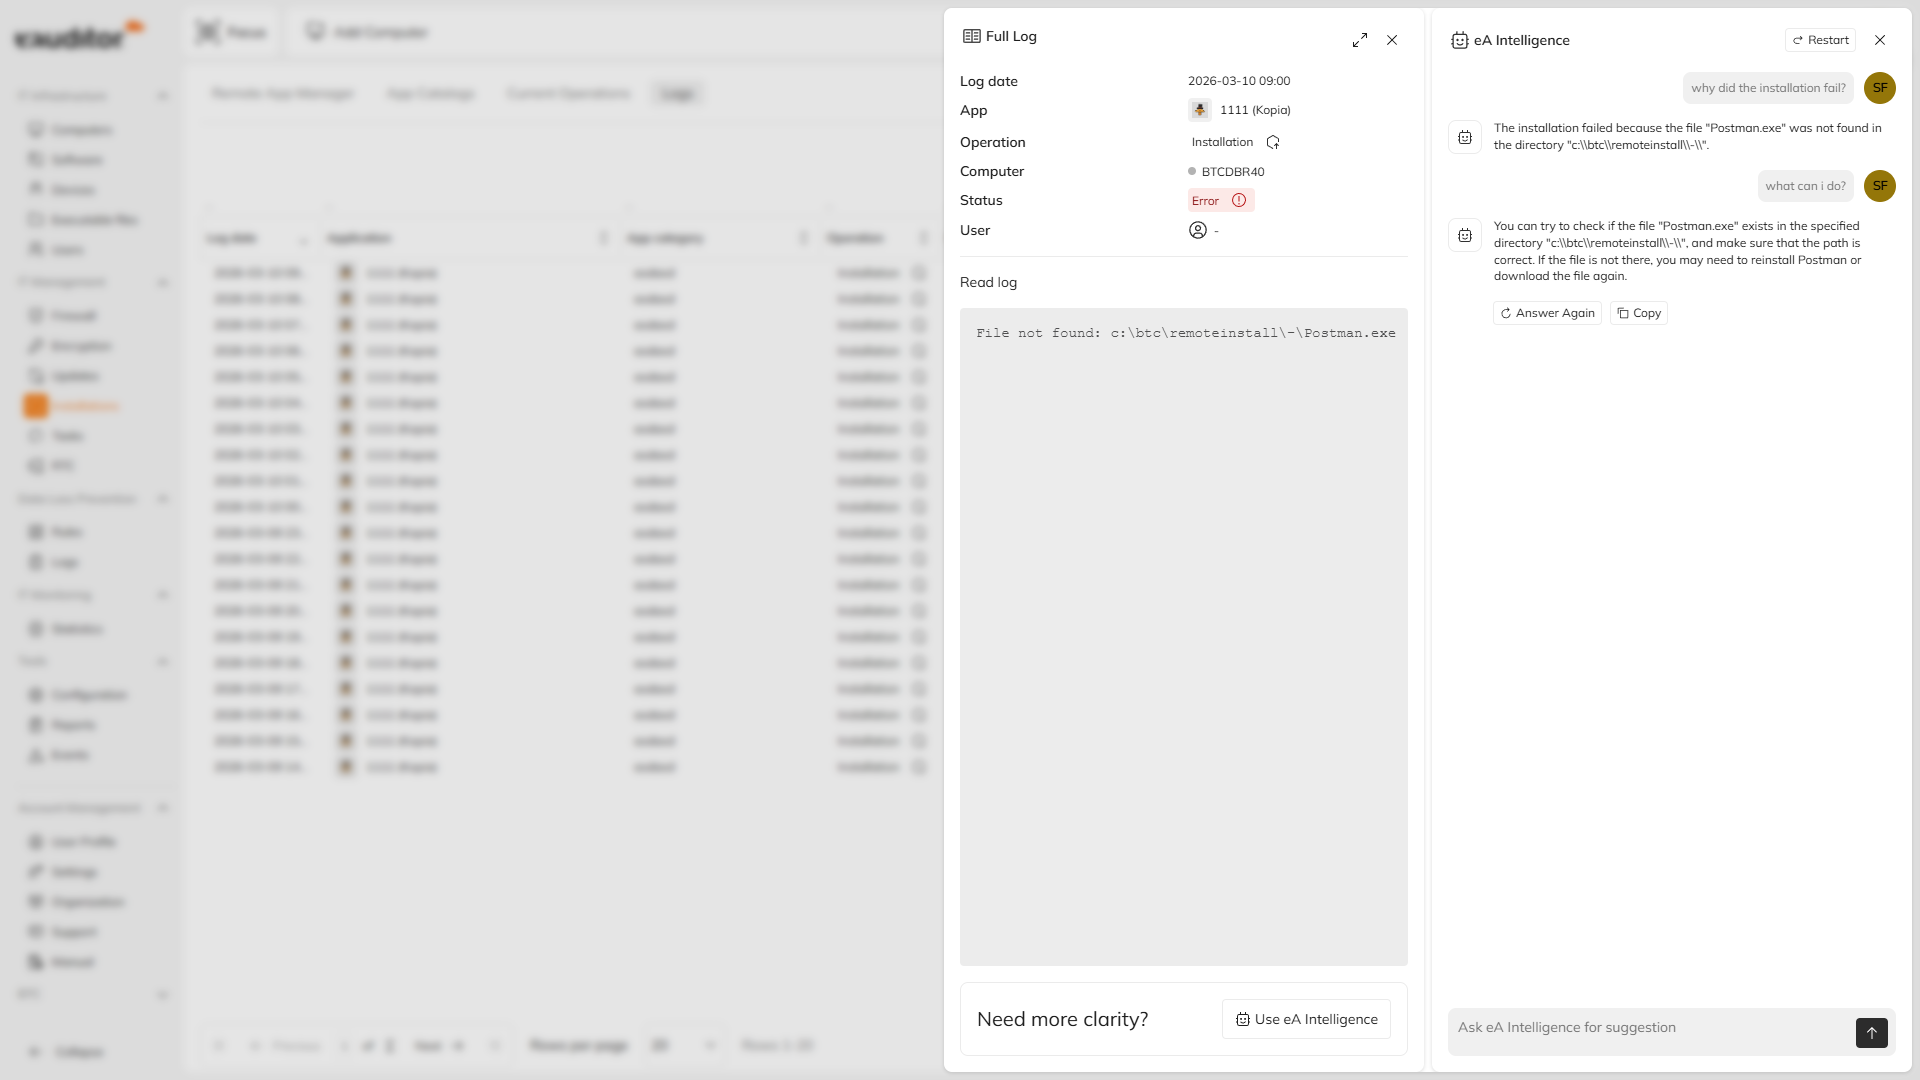Click the Error status badge
The width and height of the screenshot is (1920, 1080).
click(x=1206, y=200)
